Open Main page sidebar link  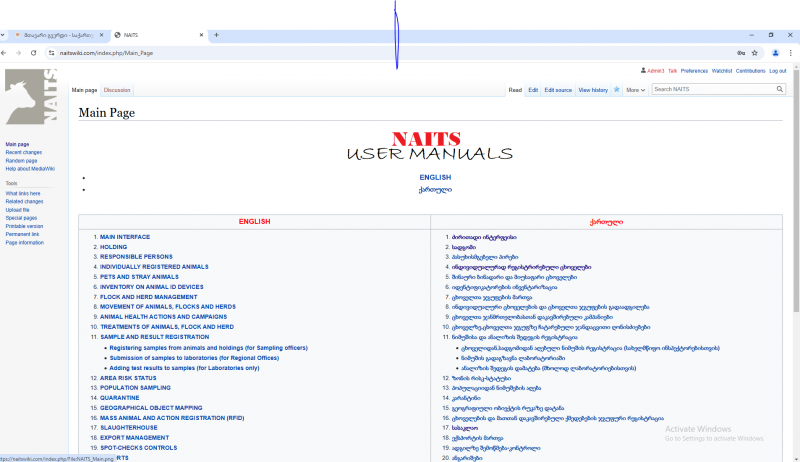tap(17, 144)
